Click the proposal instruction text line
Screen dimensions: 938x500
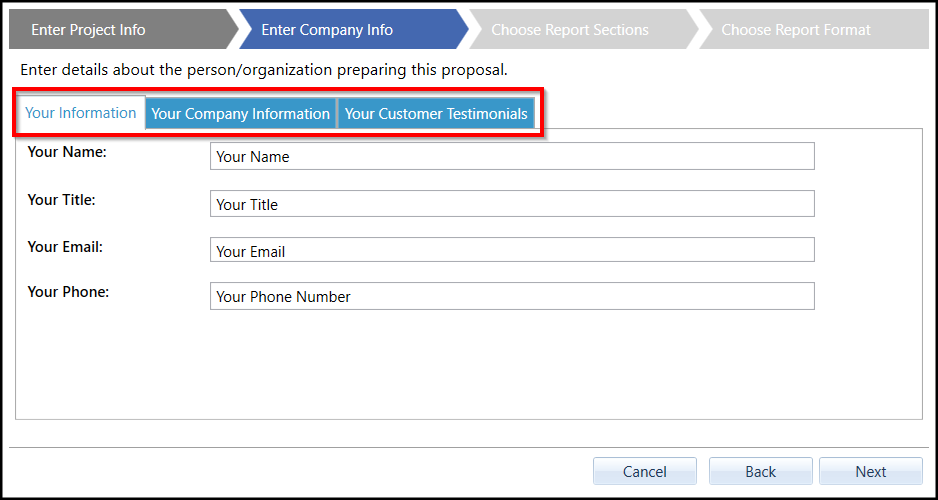[x=264, y=71]
